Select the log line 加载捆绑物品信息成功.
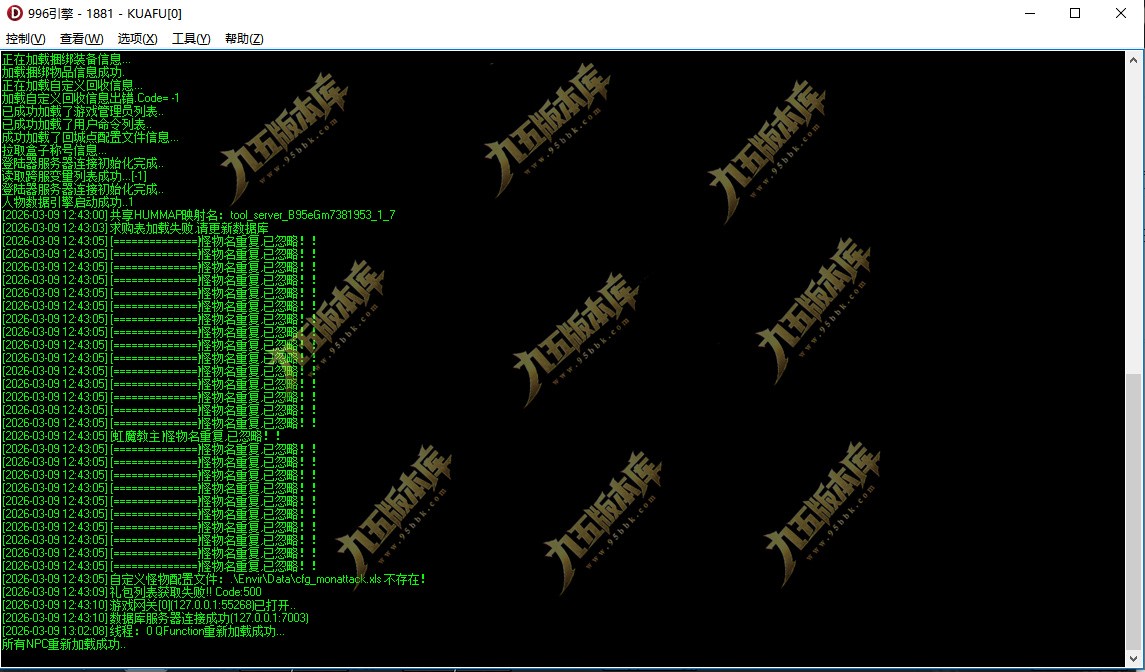The width and height of the screenshot is (1145, 672). [x=63, y=72]
